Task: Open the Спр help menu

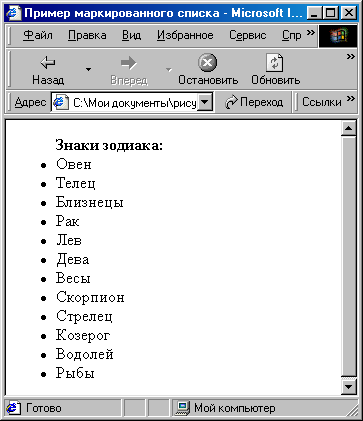Action: pyautogui.click(x=291, y=35)
